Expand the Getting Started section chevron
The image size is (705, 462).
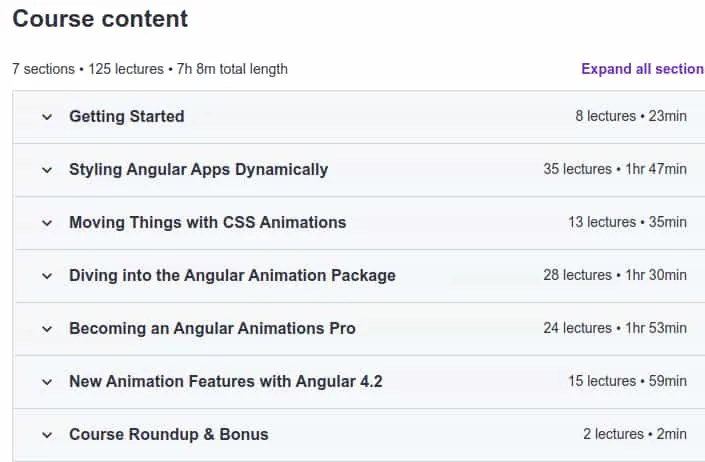(x=47, y=117)
